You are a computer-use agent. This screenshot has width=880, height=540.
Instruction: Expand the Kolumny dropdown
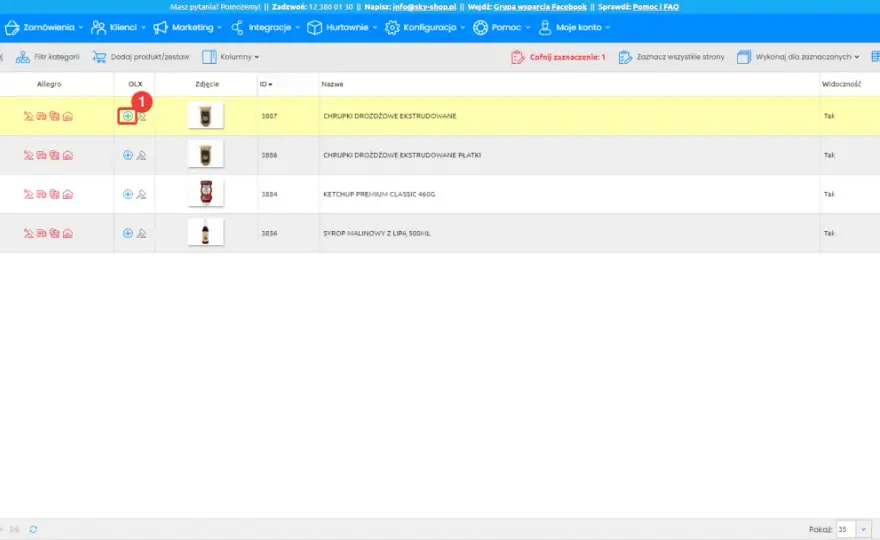tap(231, 57)
